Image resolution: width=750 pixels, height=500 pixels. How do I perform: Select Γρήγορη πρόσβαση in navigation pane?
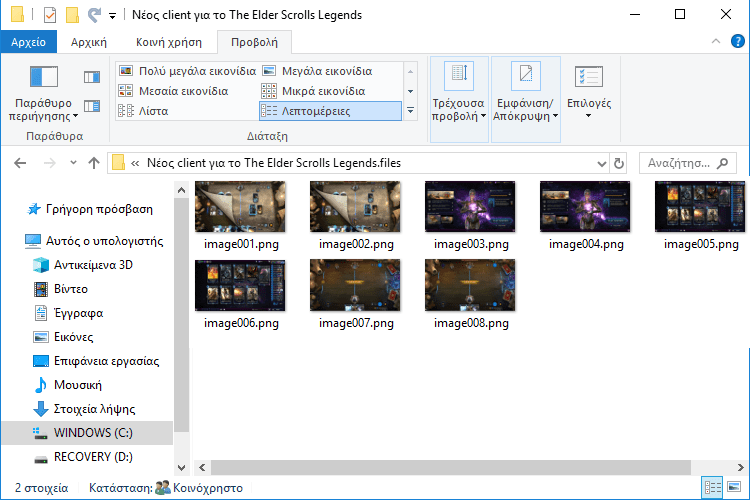point(90,209)
